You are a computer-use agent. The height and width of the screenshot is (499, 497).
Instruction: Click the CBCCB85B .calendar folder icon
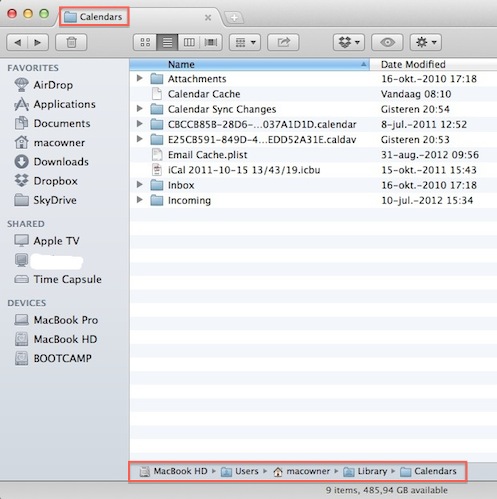[157, 124]
